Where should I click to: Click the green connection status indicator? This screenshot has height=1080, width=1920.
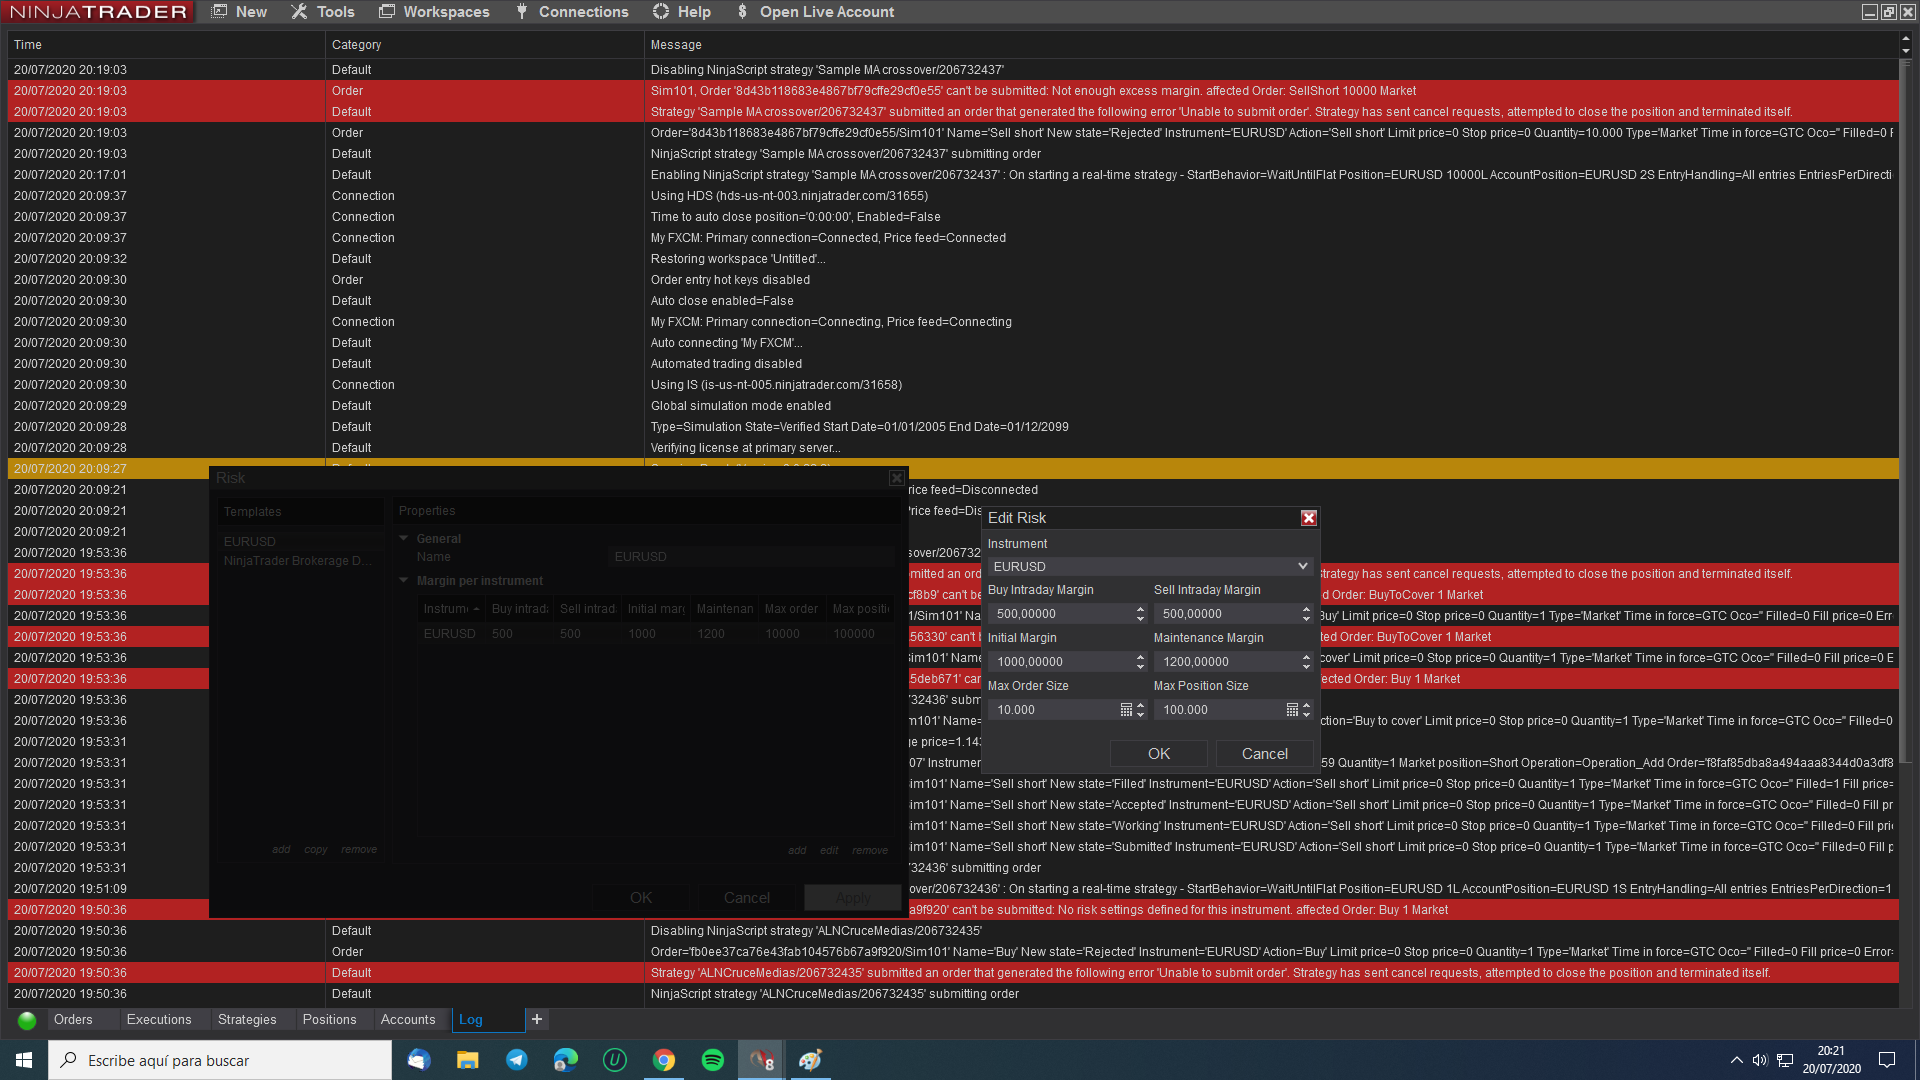27,1020
